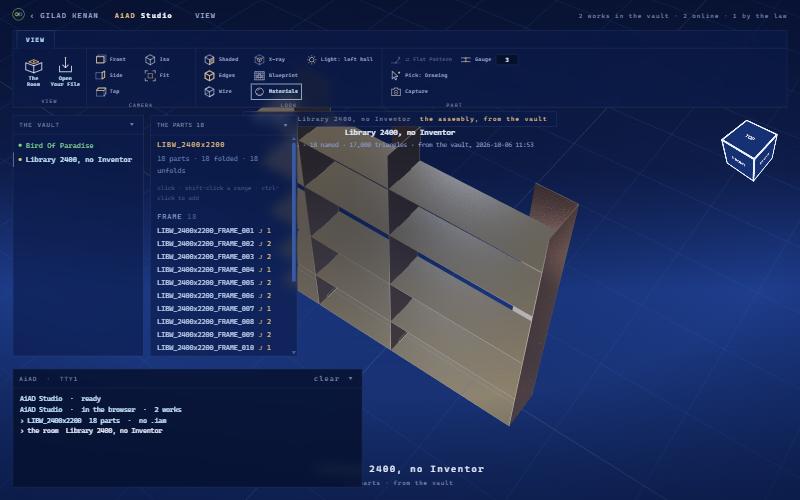Click the '2 works in the vault' status text
The image size is (800, 500).
pyautogui.click(x=623, y=16)
